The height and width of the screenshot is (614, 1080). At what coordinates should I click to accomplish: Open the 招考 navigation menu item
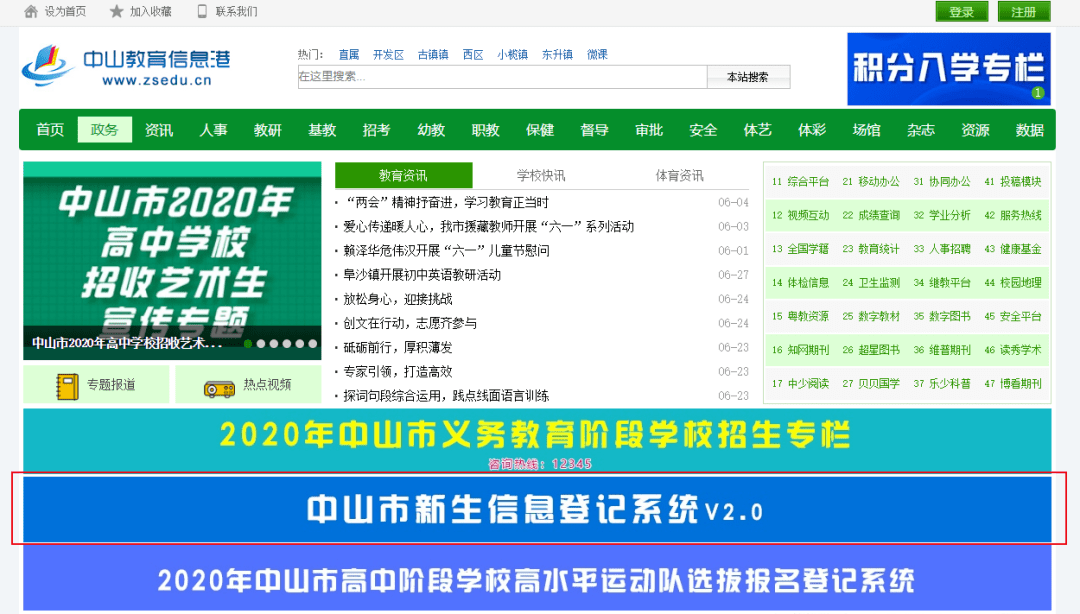click(x=376, y=130)
